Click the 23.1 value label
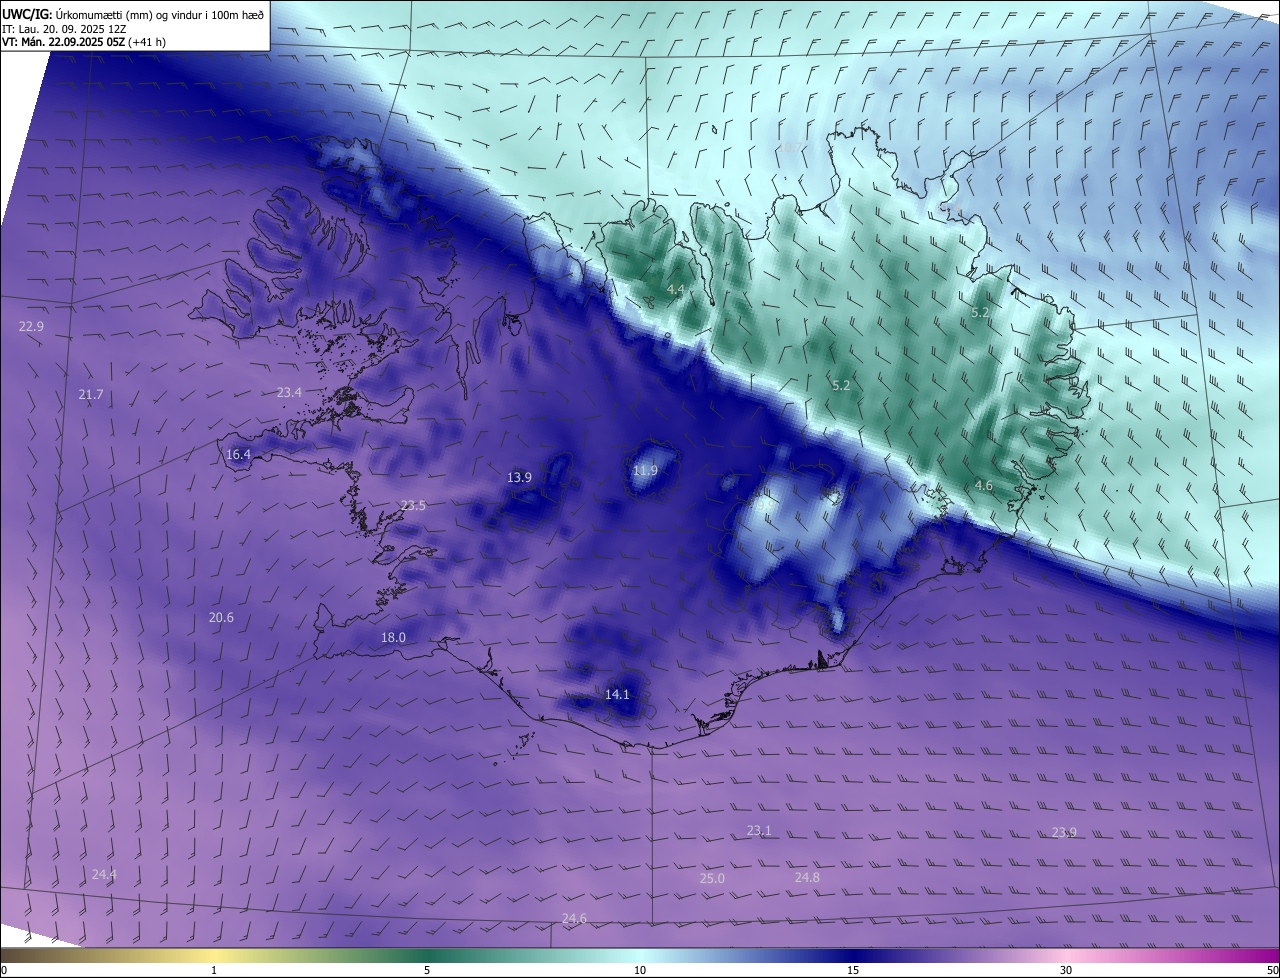This screenshot has width=1280, height=978. [x=759, y=831]
